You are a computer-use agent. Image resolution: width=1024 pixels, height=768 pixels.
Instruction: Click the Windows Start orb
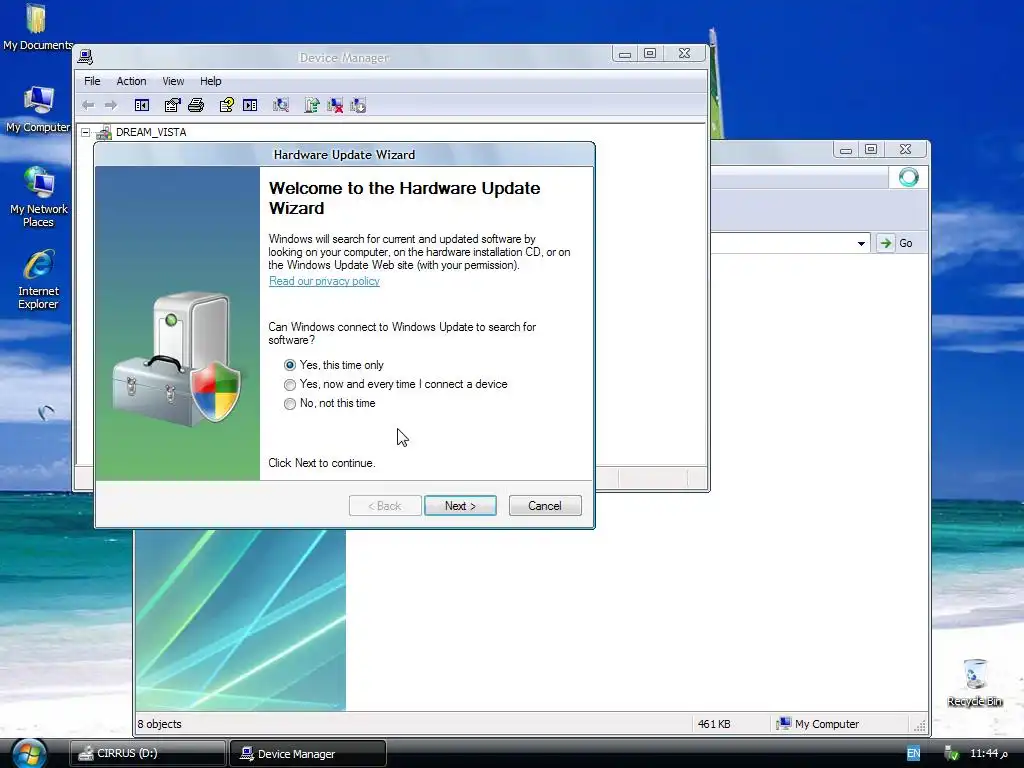29,752
